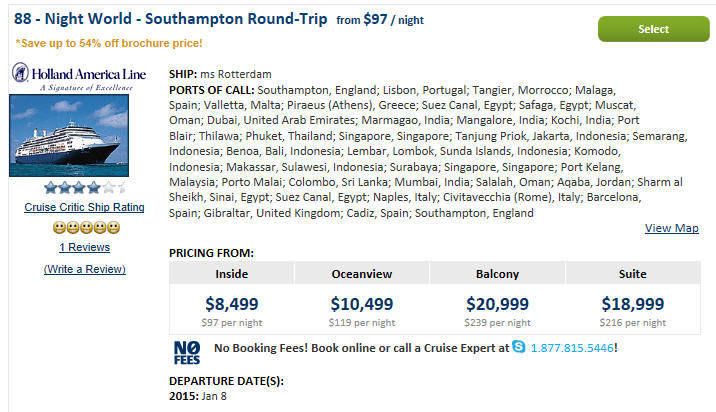Screen dimensions: 716x412
Task: Open the ms Rotterdam ship photo
Action: click(69, 136)
